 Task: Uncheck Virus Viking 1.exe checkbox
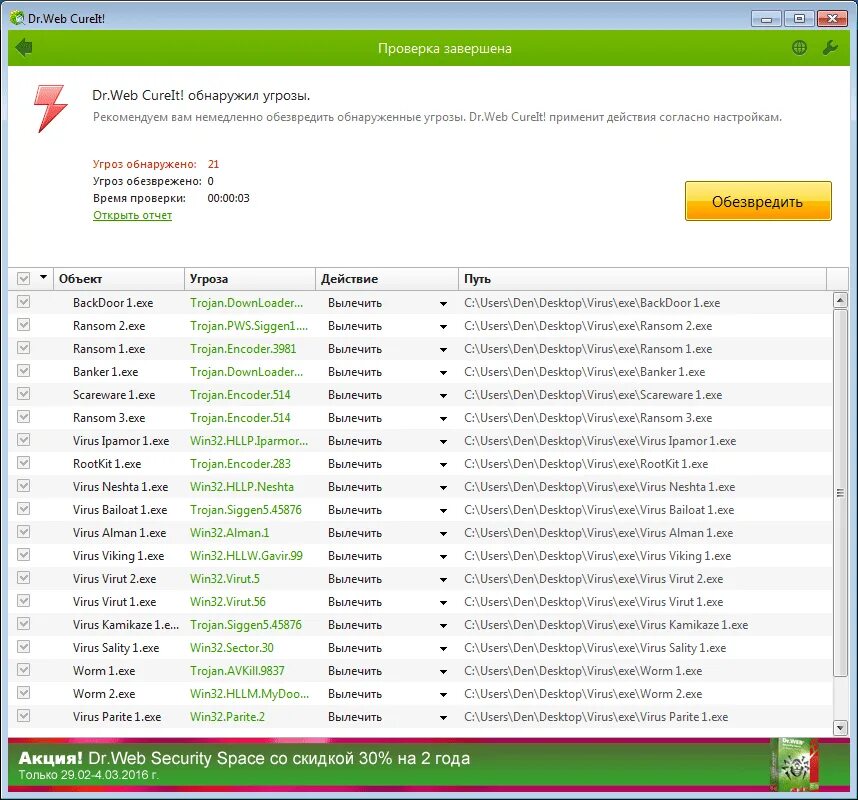(24, 555)
